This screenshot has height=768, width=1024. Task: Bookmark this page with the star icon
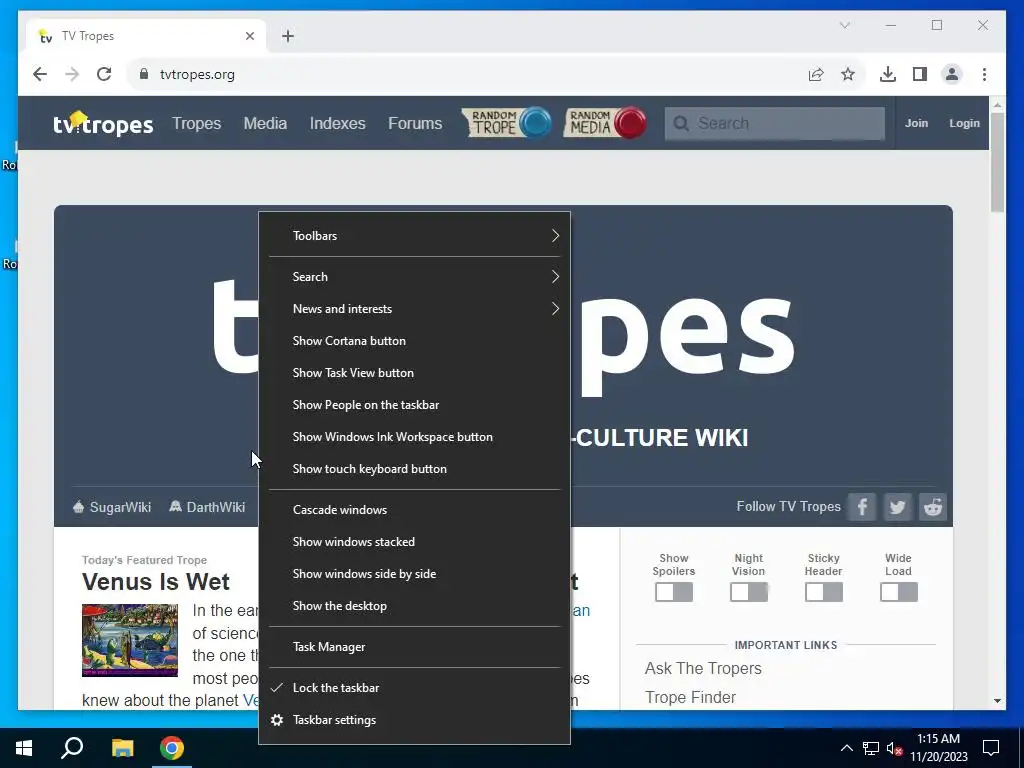[x=848, y=74]
